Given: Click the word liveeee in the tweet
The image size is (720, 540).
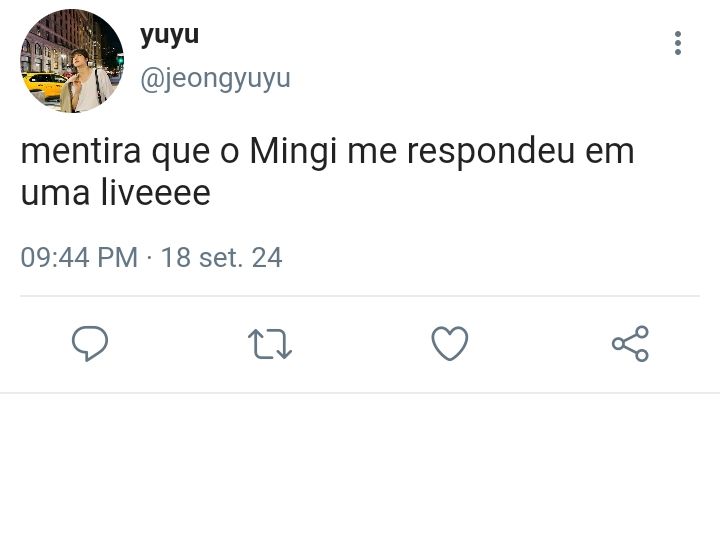Looking at the screenshot, I should point(155,192).
